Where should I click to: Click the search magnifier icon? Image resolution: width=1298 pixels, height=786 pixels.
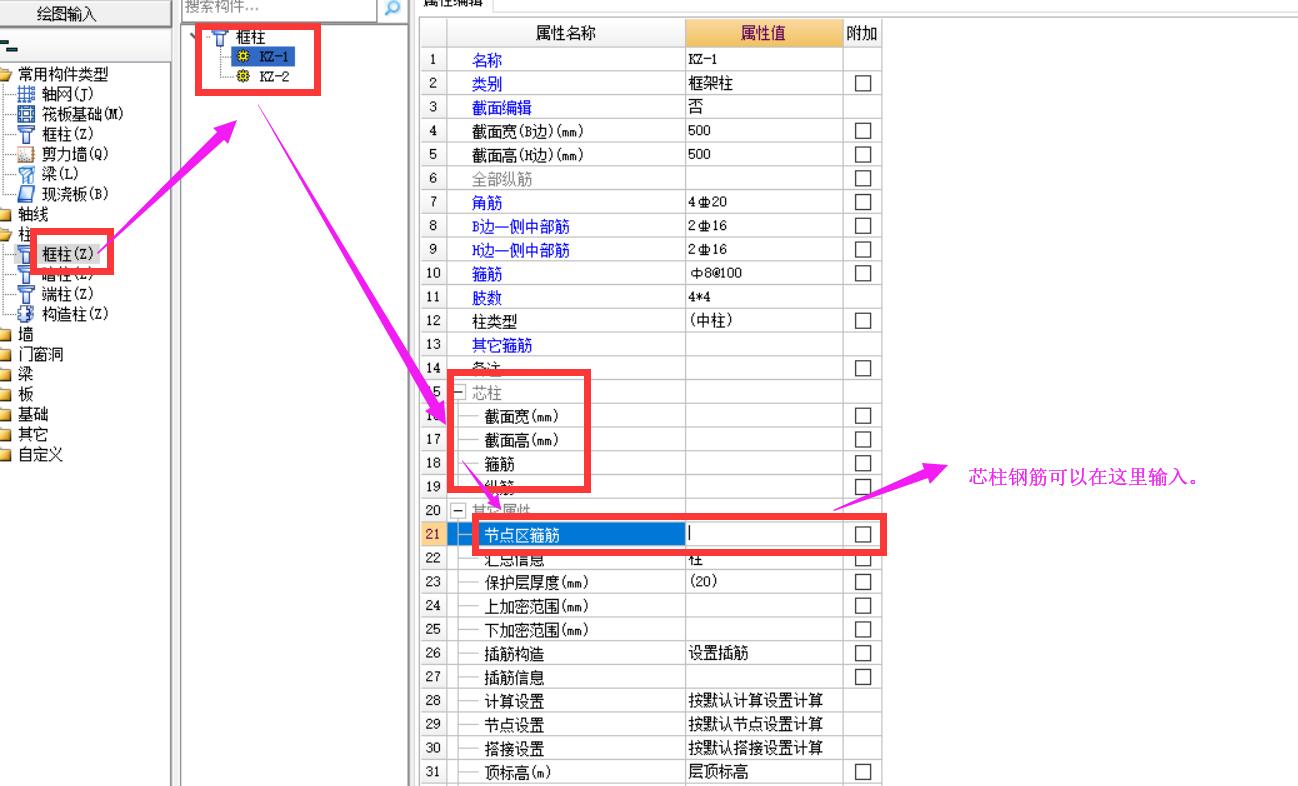[x=392, y=8]
